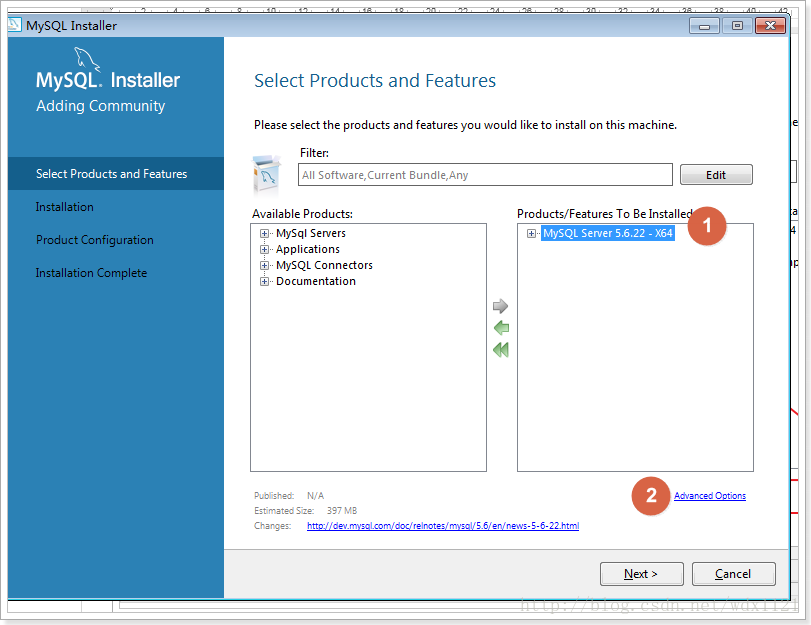
Task: Select Documentation in Available Products
Action: pyautogui.click(x=316, y=281)
